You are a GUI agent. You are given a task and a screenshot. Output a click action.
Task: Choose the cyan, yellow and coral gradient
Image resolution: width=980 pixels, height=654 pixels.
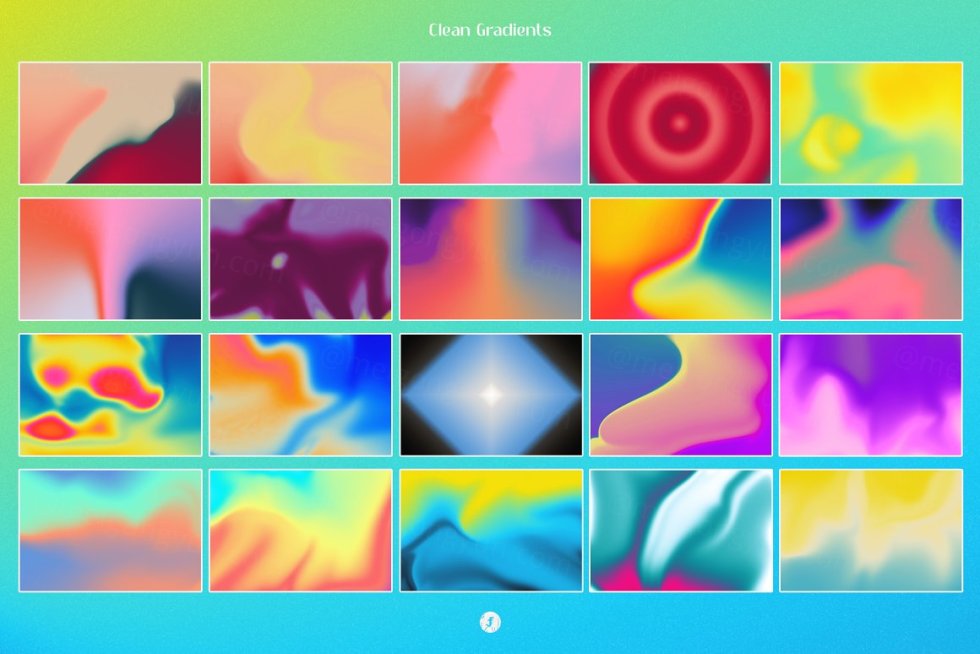300,531
